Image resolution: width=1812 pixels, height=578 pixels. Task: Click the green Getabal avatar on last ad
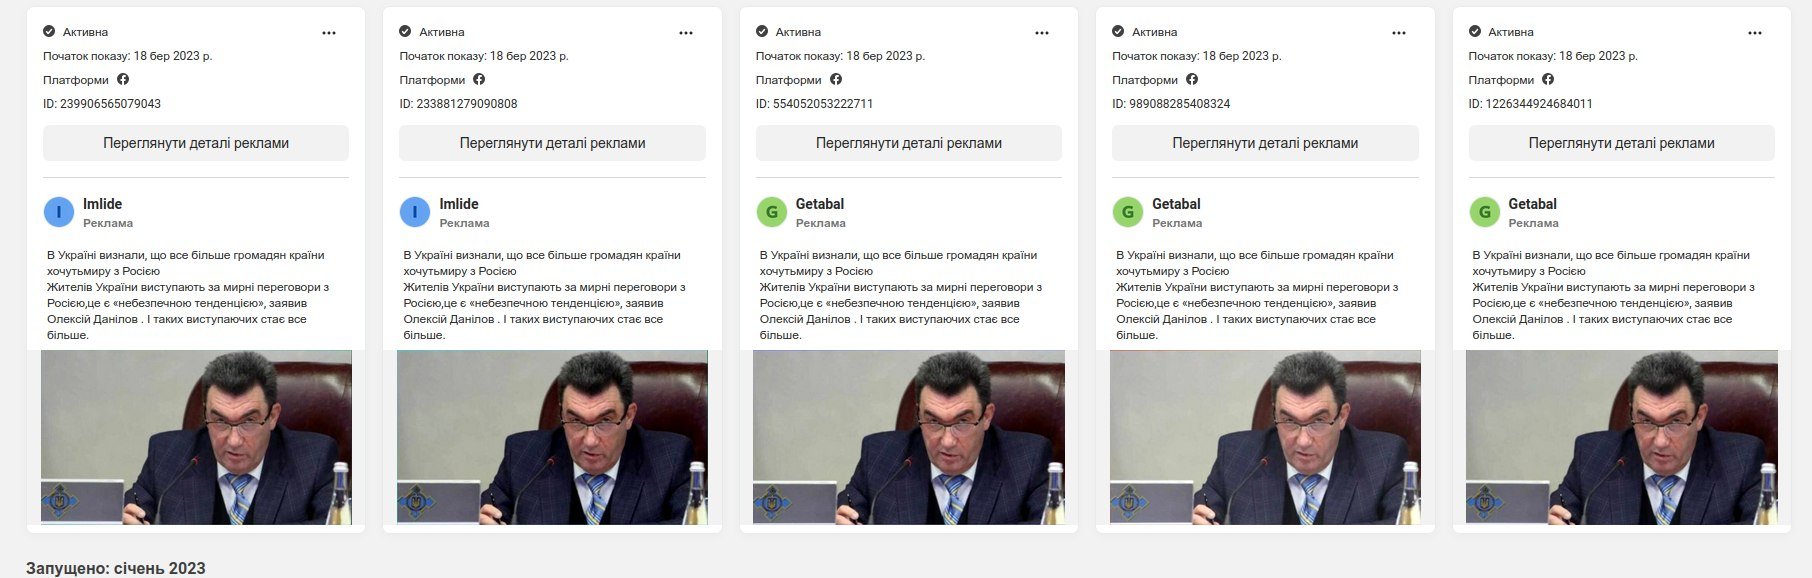[x=1484, y=212]
